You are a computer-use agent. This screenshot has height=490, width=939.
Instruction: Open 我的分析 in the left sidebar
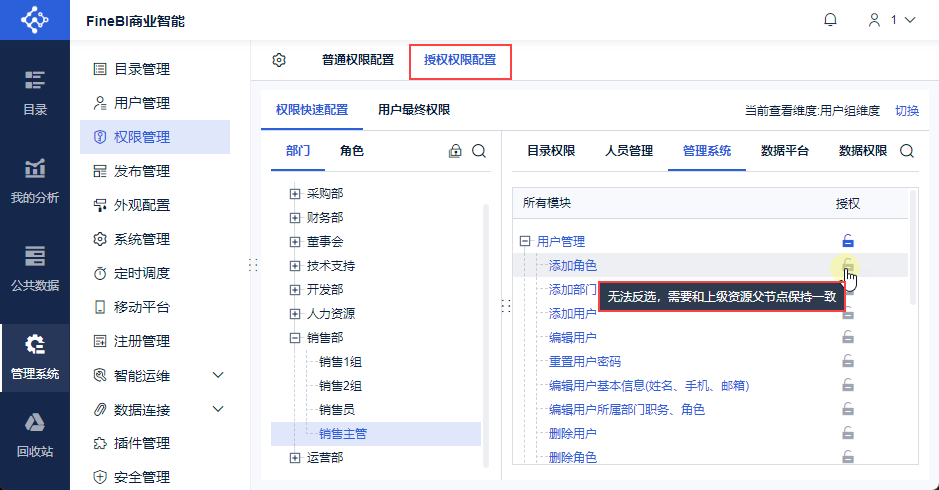point(35,181)
